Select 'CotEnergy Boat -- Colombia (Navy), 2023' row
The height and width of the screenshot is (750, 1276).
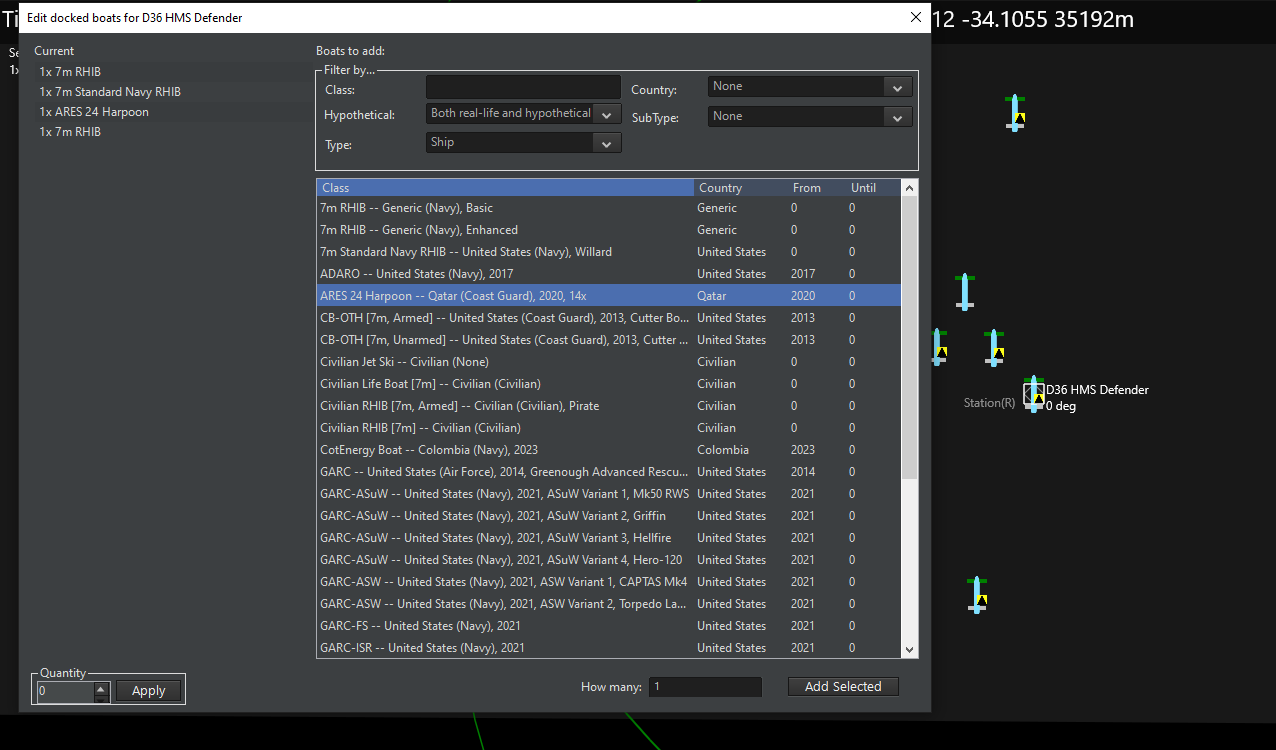click(x=608, y=450)
